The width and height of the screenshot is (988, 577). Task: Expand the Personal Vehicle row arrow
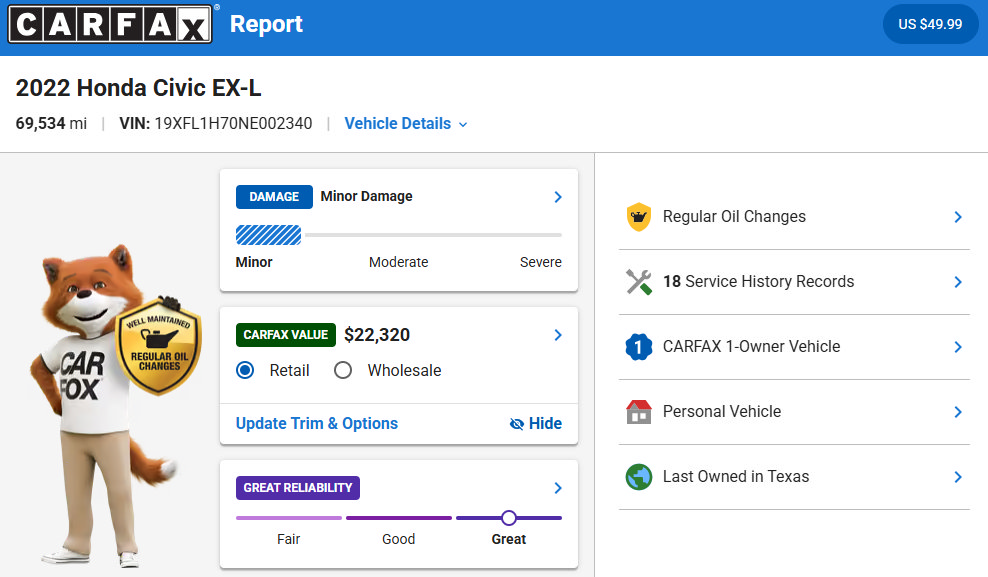click(958, 412)
